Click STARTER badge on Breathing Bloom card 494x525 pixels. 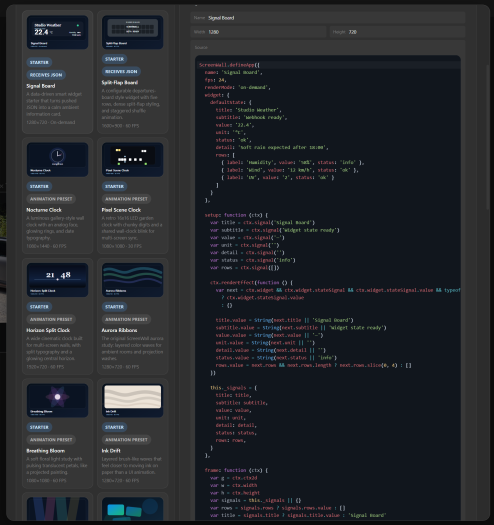(39, 427)
